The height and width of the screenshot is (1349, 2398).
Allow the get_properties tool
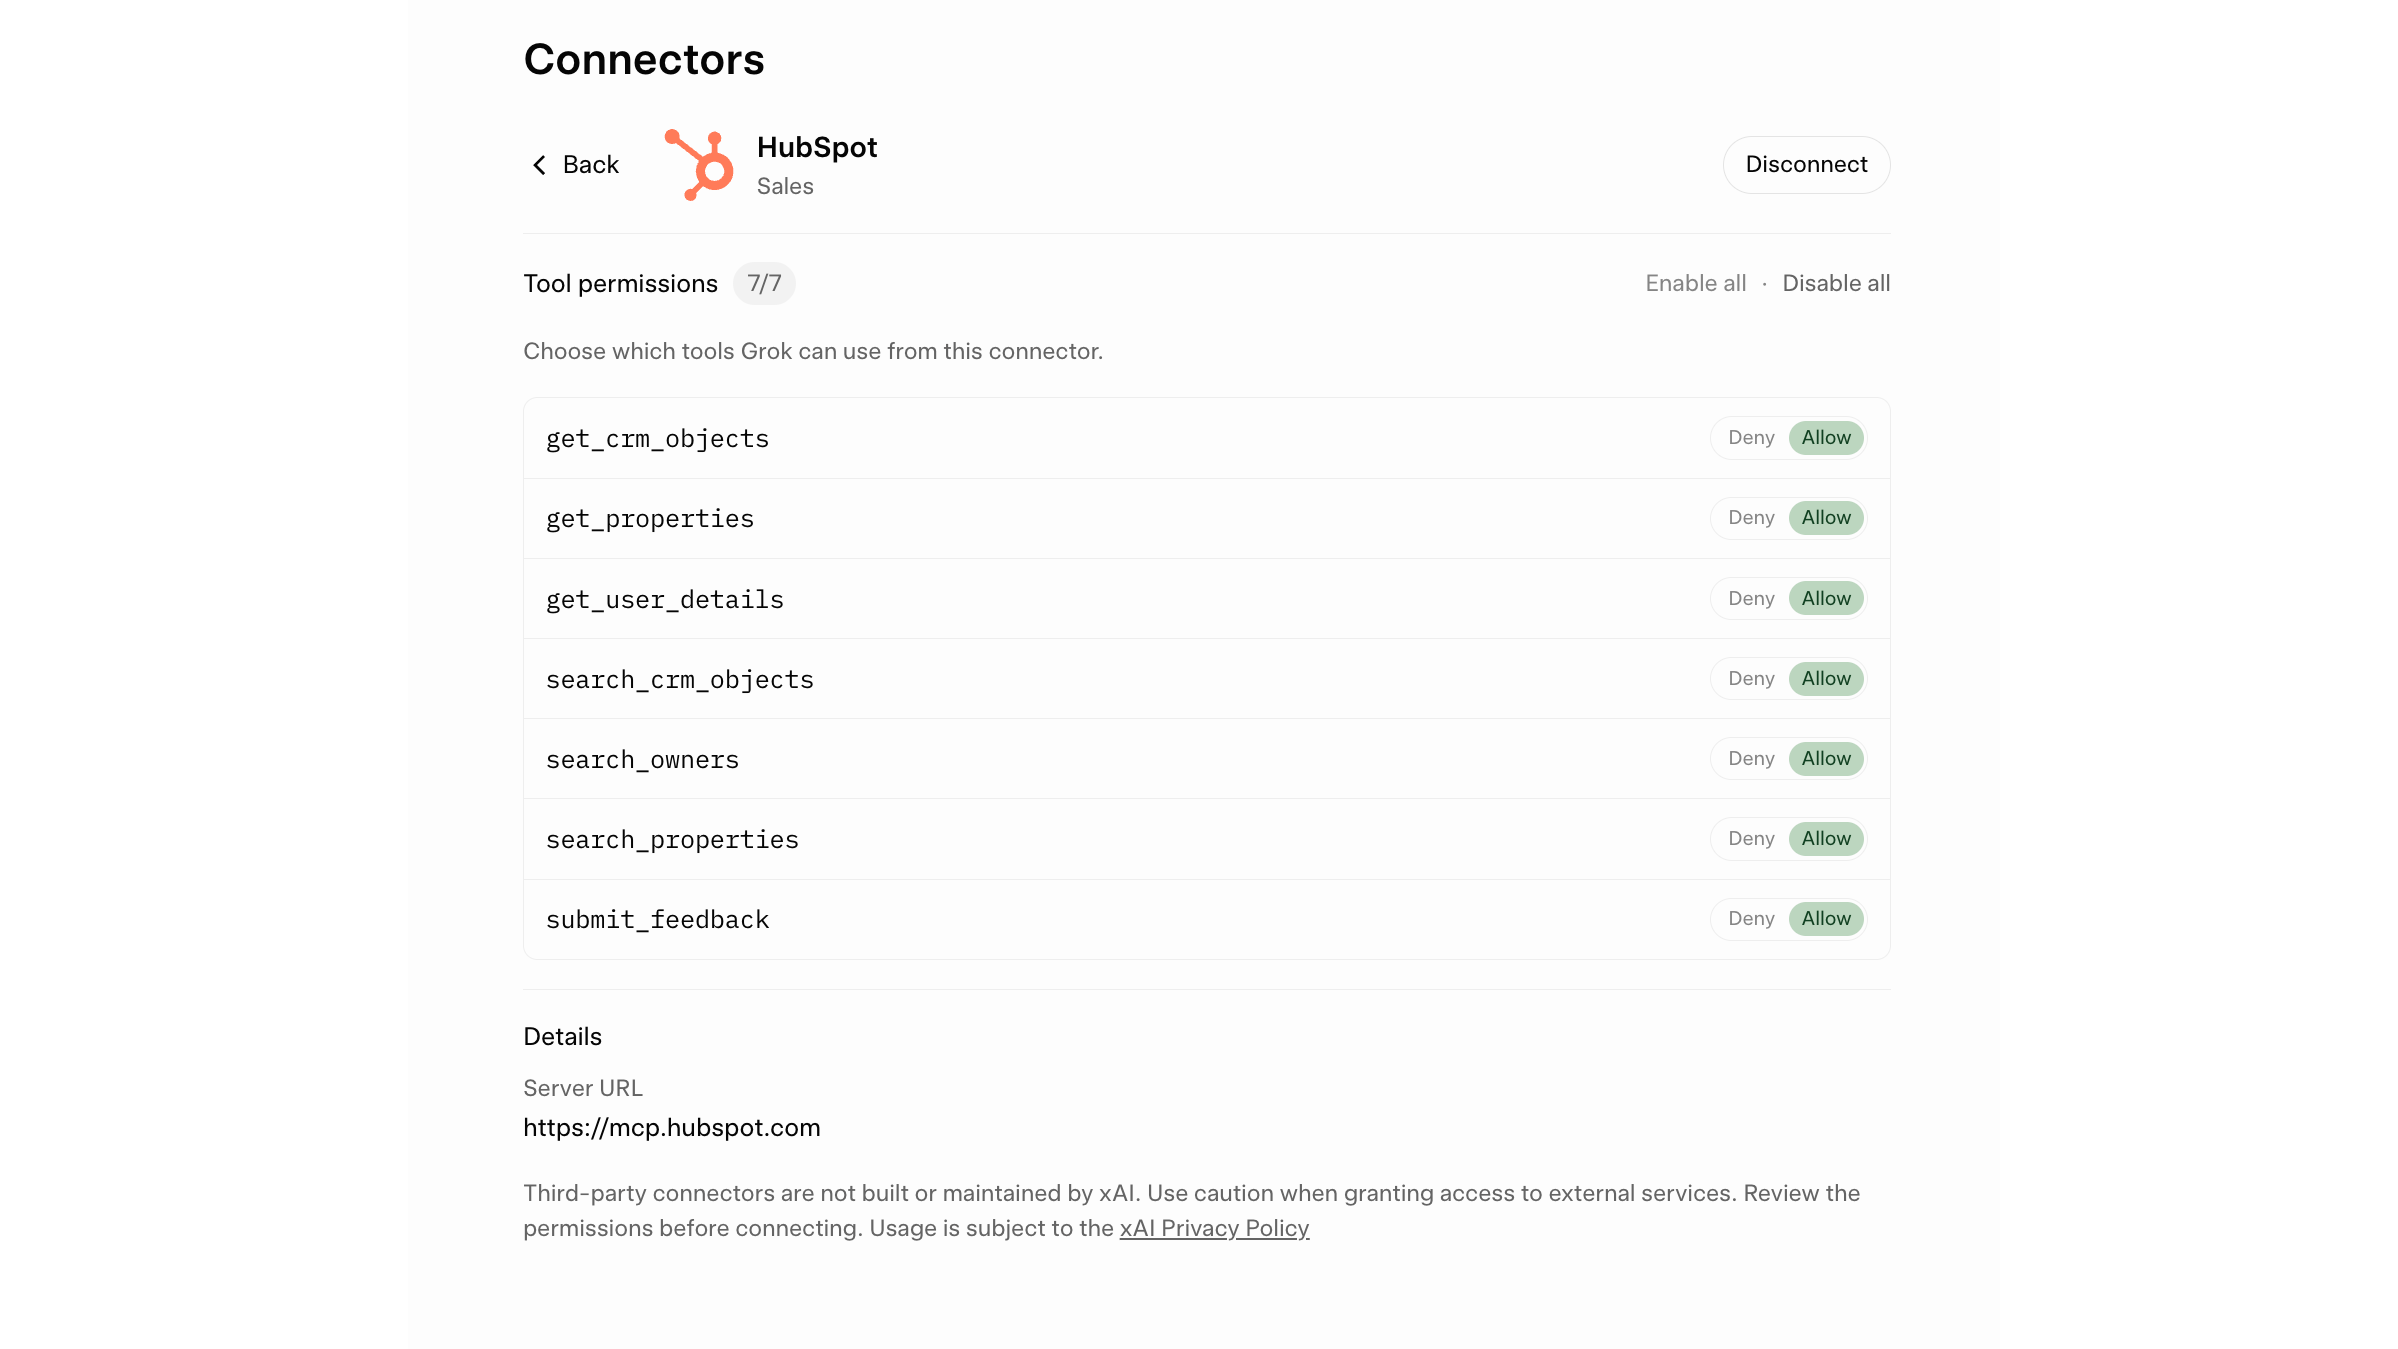click(1825, 518)
